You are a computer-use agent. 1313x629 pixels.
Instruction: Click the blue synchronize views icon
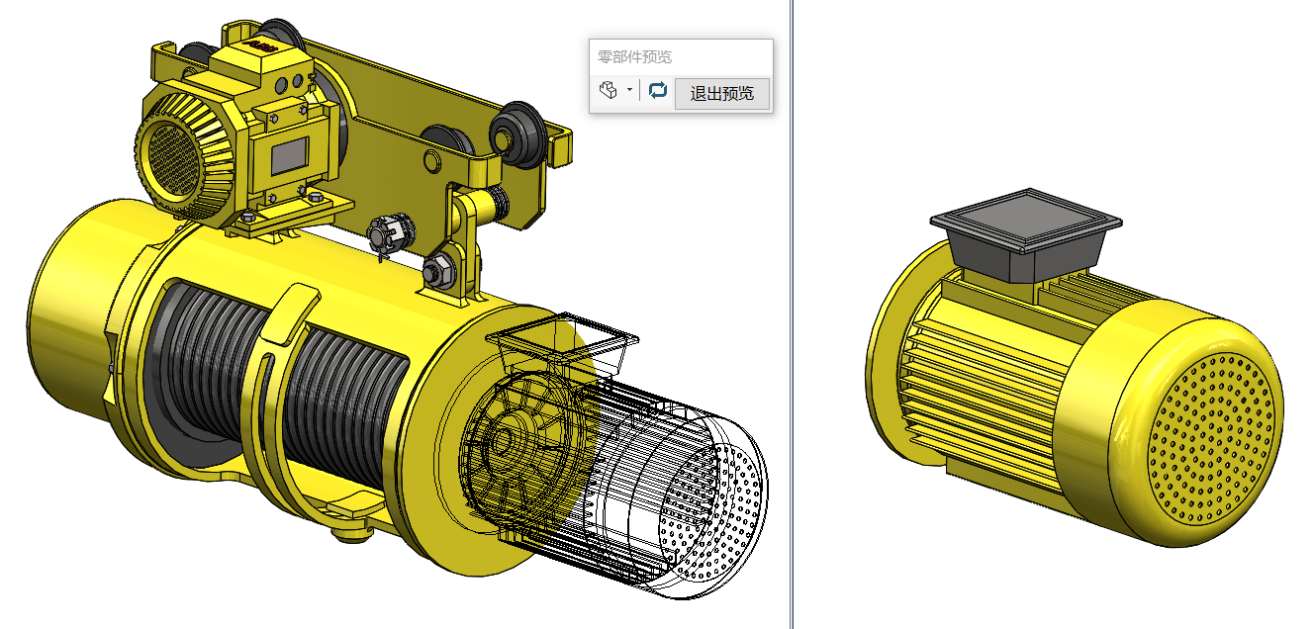tap(657, 91)
